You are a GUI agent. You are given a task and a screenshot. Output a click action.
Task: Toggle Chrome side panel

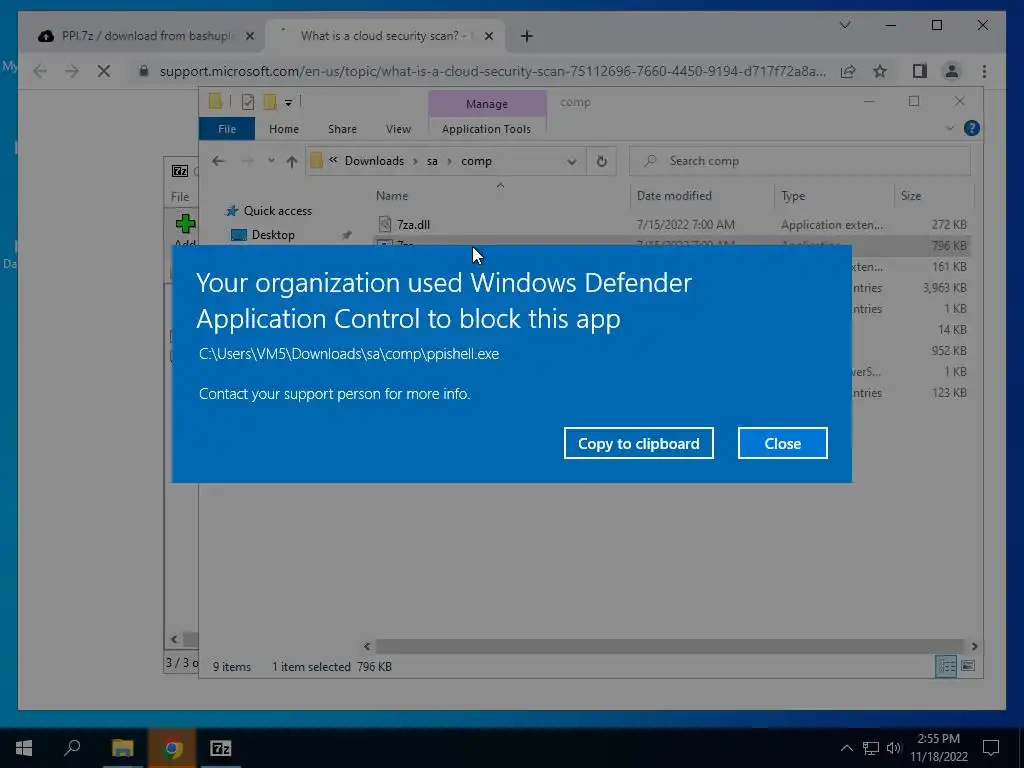click(x=920, y=71)
